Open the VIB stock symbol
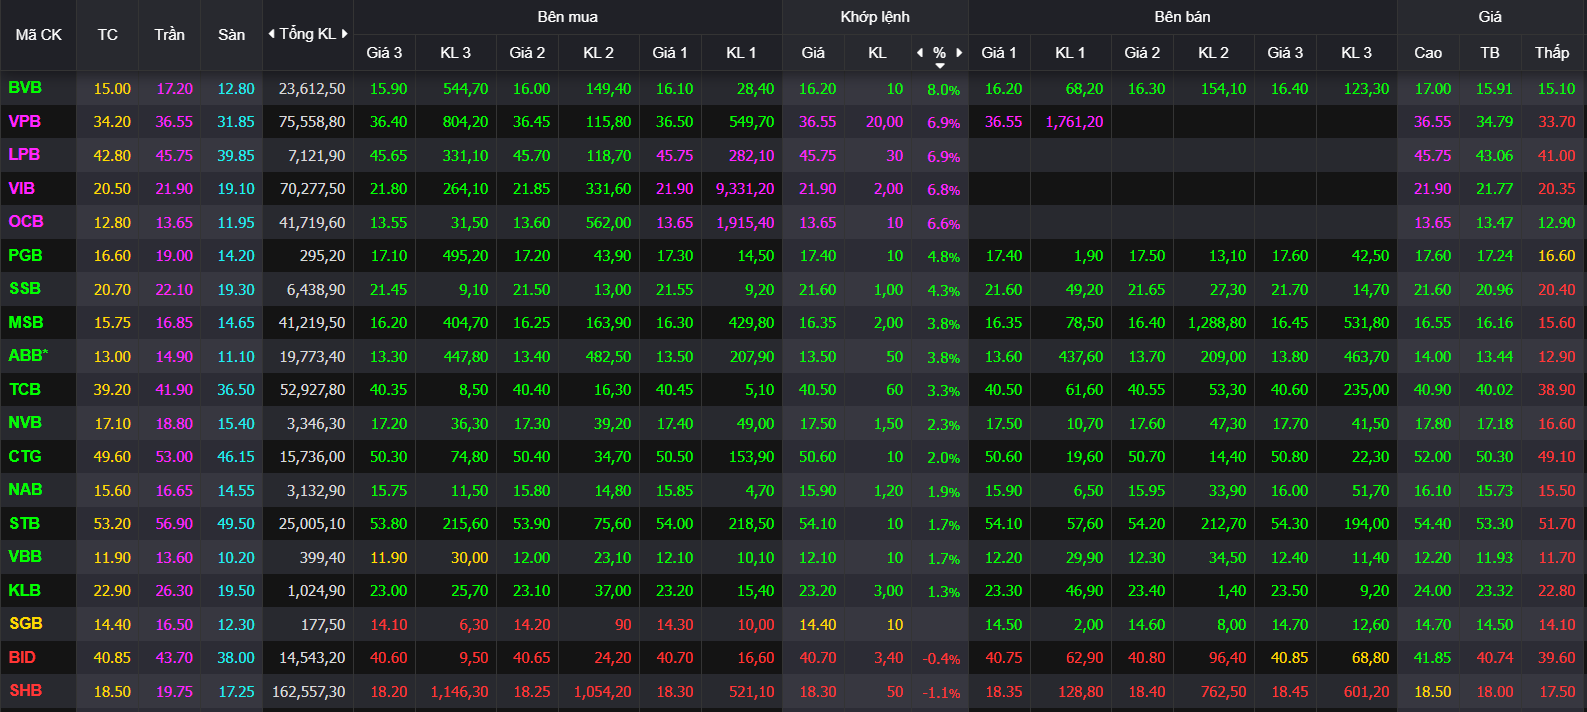 point(21,188)
